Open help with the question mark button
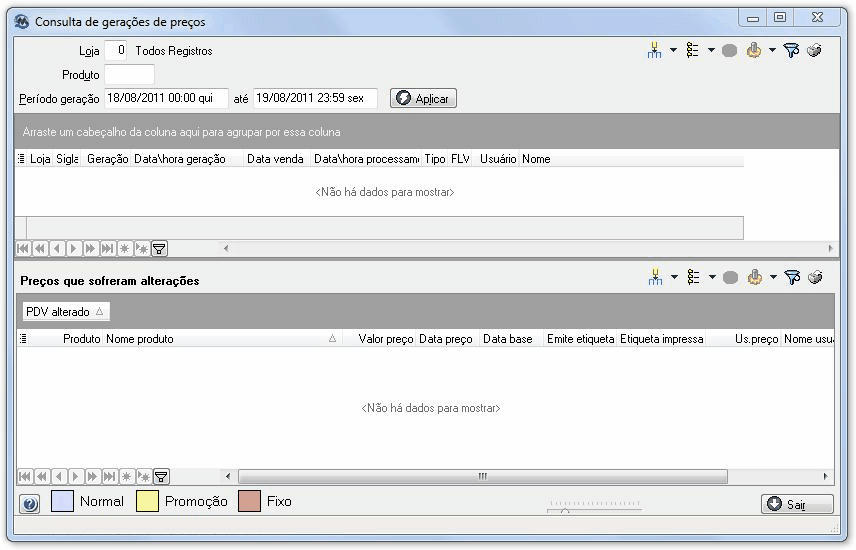 tap(30, 504)
